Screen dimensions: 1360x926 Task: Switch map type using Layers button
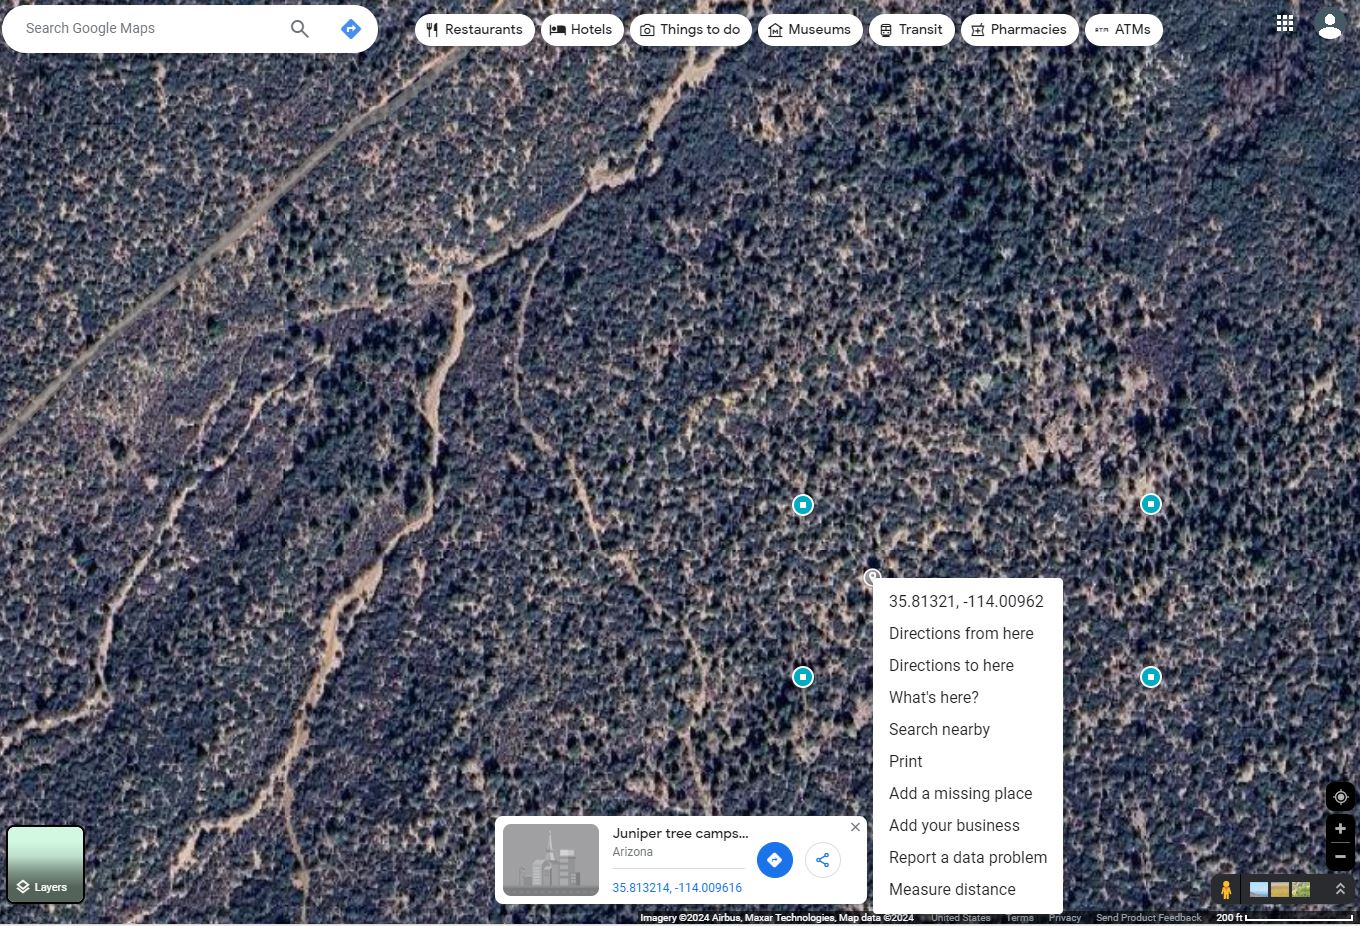click(x=46, y=864)
